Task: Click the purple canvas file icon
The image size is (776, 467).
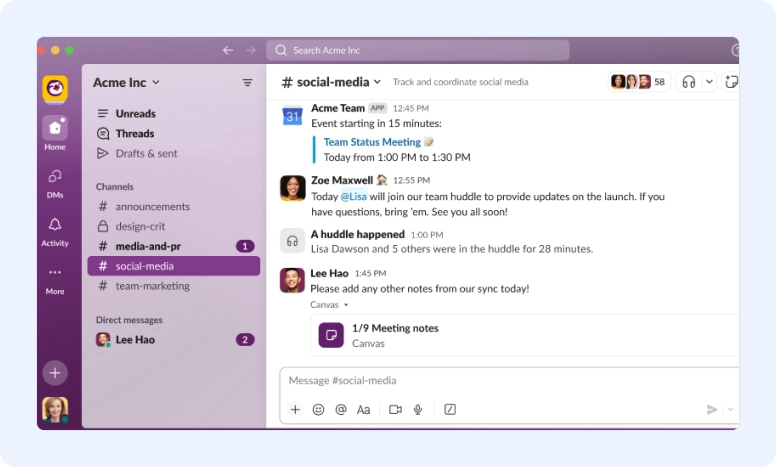Action: tap(331, 335)
